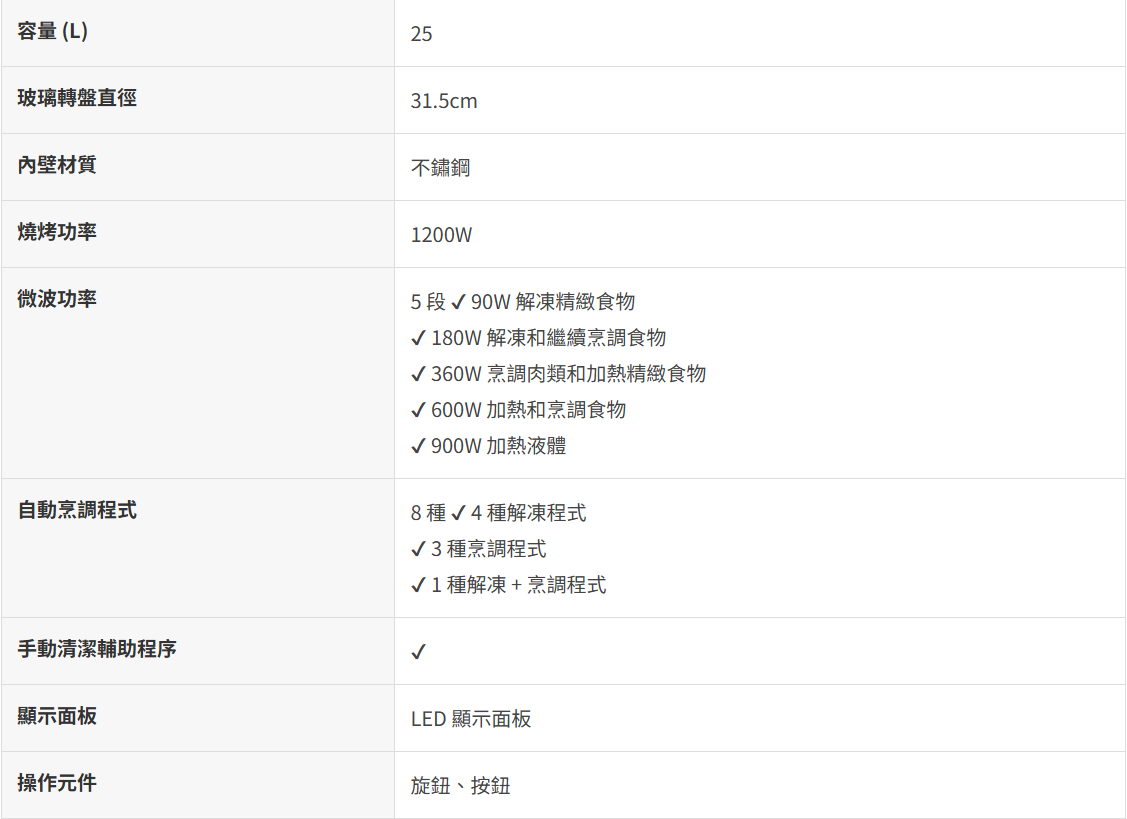The width and height of the screenshot is (1127, 819).
Task: Select the checkmark next to 3 種烹調程式
Action: pos(419,550)
